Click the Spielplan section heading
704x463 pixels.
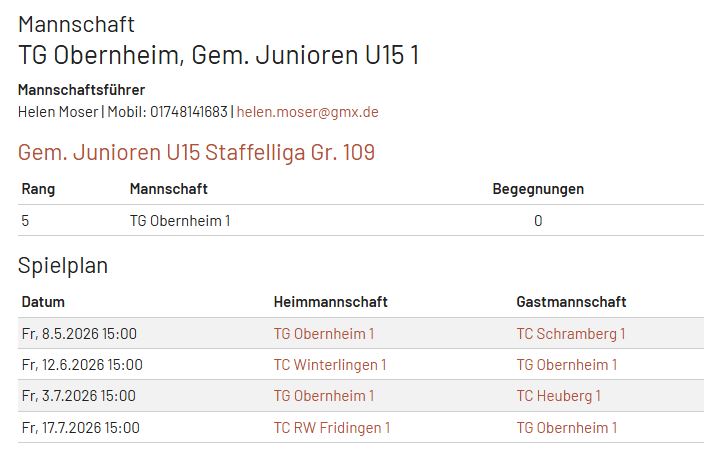coord(63,266)
